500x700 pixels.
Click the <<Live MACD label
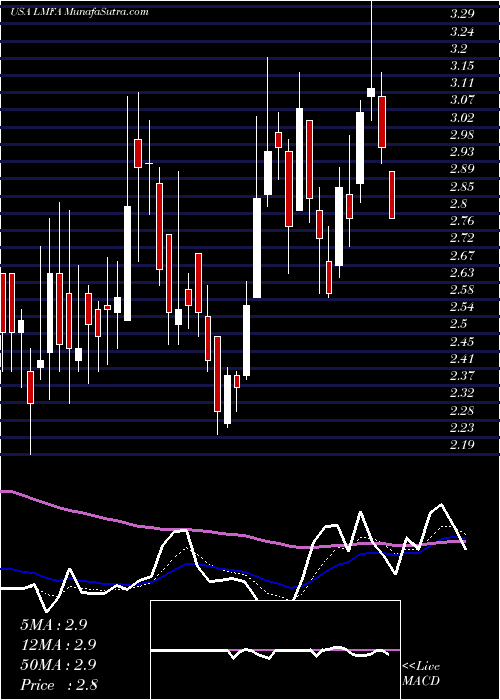421,674
